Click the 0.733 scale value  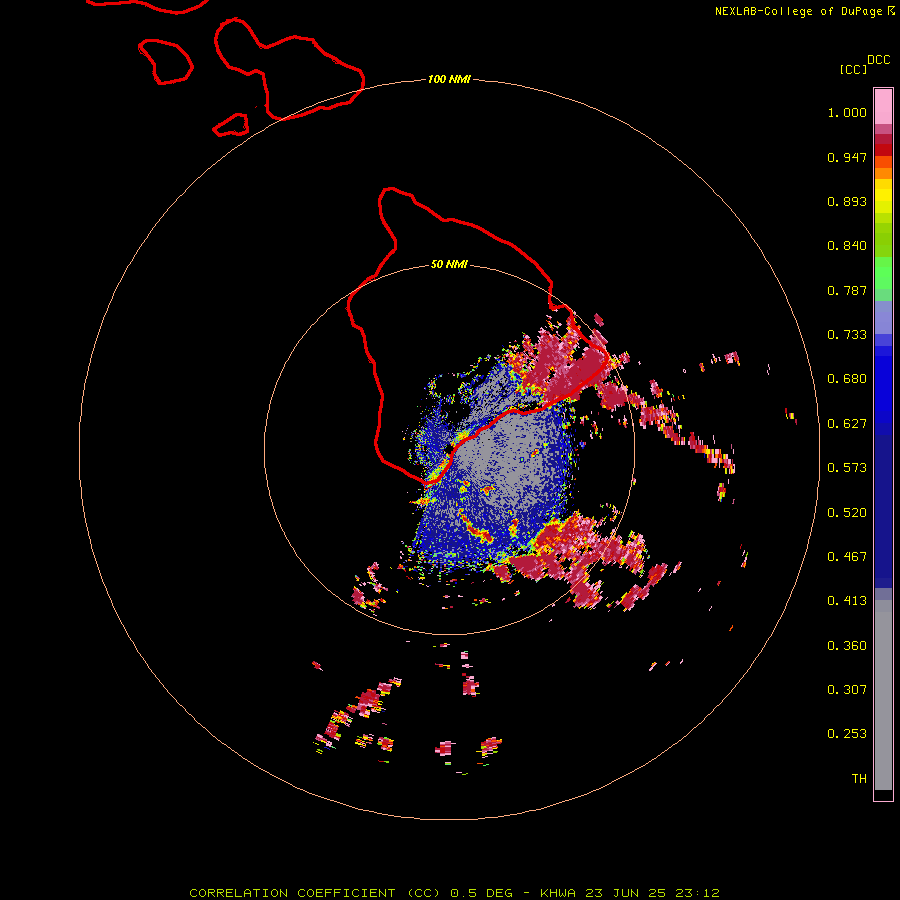click(847, 335)
